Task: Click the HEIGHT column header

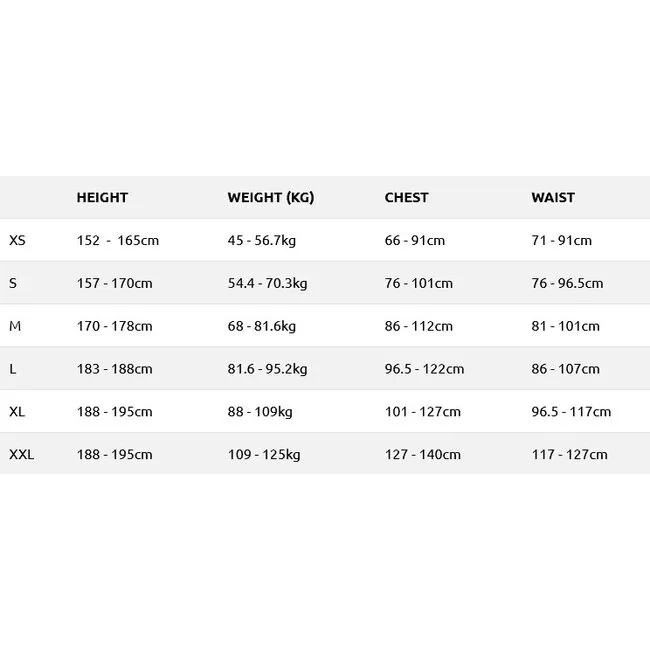Action: click(102, 197)
